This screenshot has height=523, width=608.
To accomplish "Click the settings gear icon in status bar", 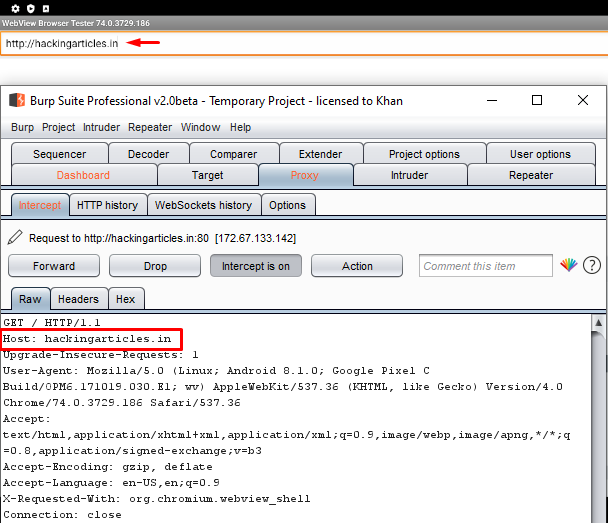I will click(15, 8).
